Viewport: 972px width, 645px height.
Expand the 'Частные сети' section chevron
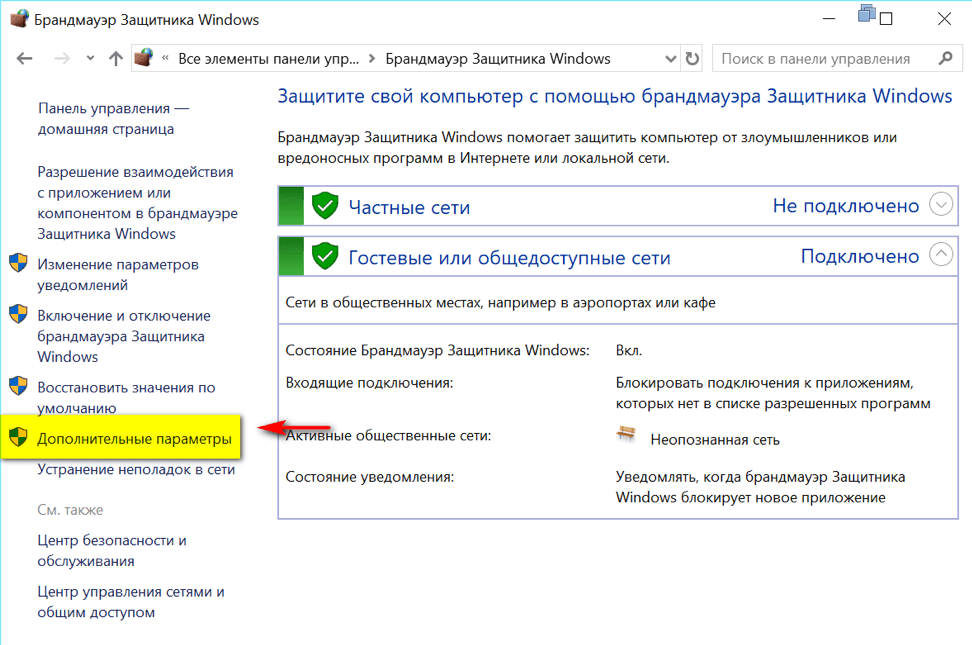[x=941, y=204]
